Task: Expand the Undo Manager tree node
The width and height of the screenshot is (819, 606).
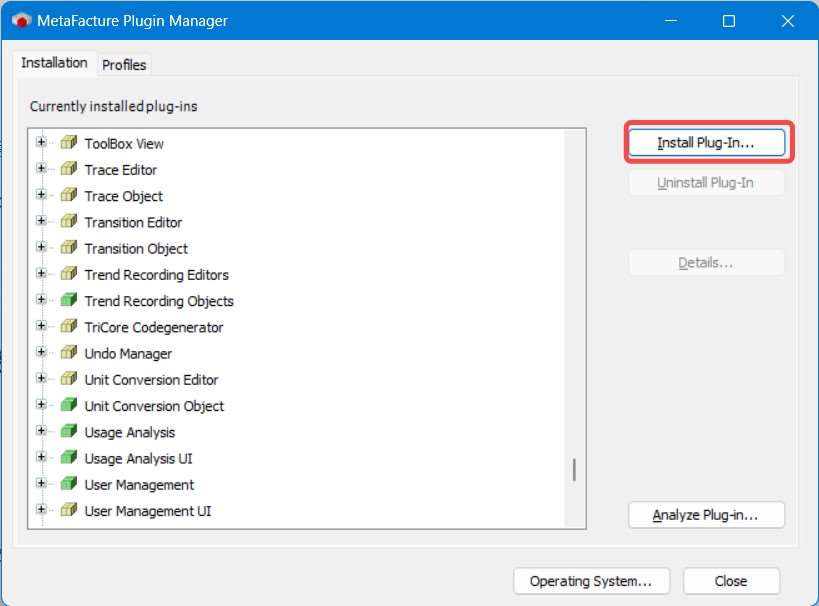Action: pos(41,352)
